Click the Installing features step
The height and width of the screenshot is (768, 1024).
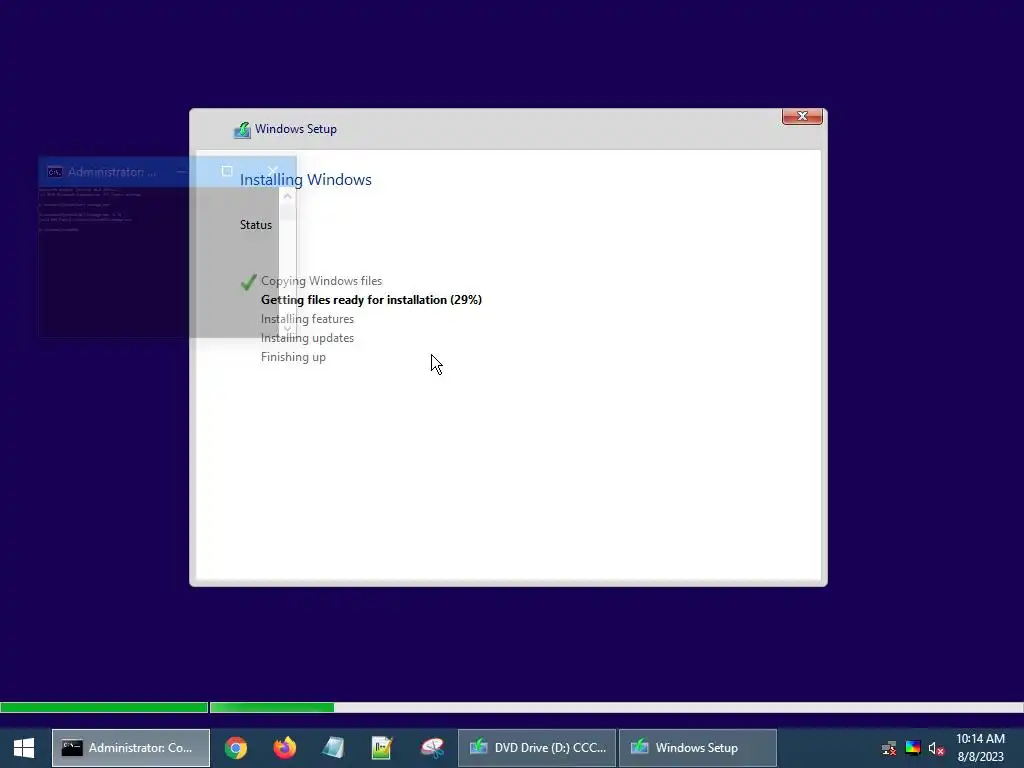pyautogui.click(x=308, y=319)
